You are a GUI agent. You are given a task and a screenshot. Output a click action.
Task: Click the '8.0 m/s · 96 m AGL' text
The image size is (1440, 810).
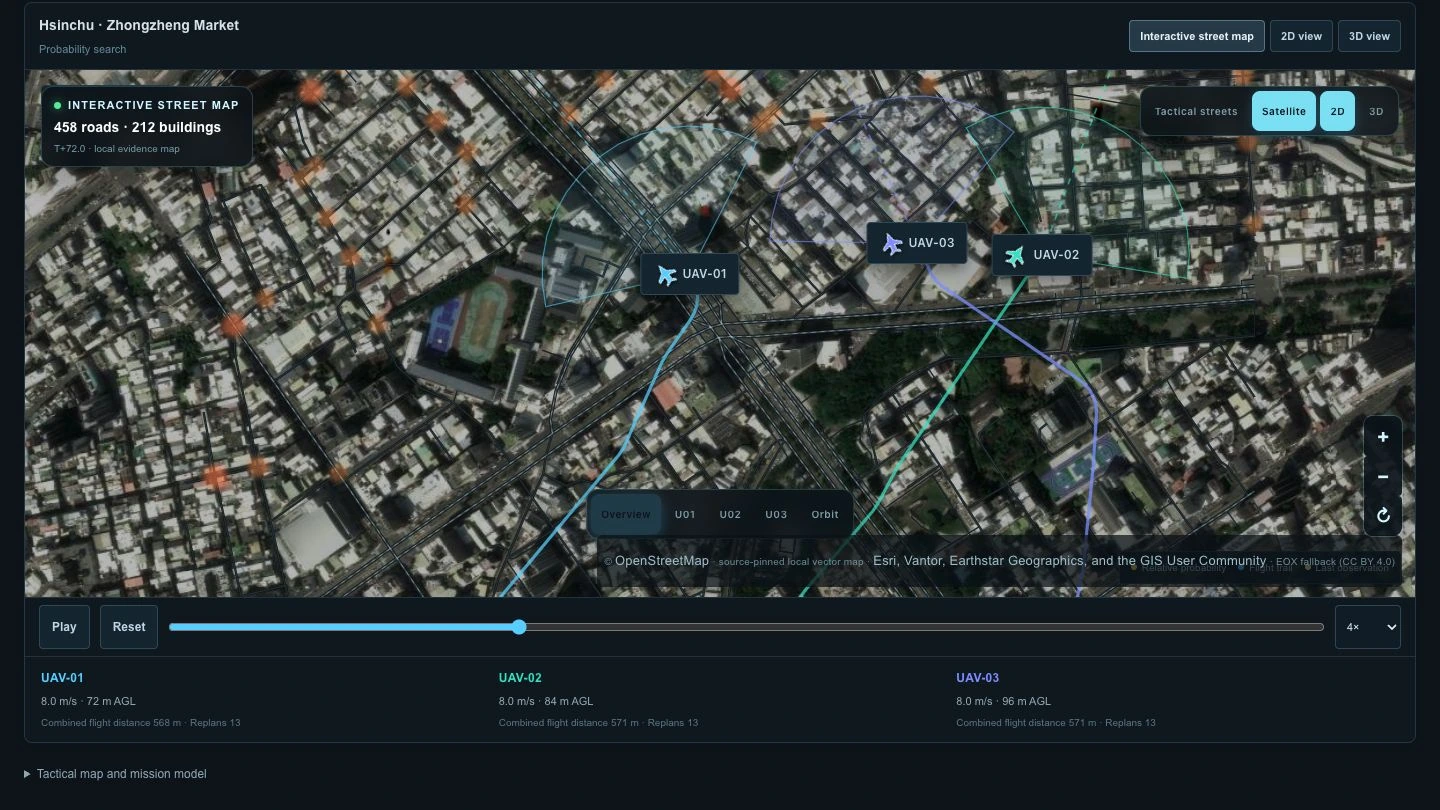tap(1003, 701)
